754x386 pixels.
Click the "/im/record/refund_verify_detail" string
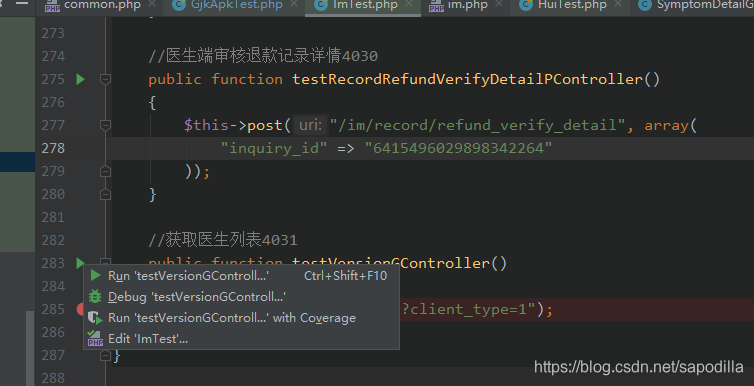478,125
